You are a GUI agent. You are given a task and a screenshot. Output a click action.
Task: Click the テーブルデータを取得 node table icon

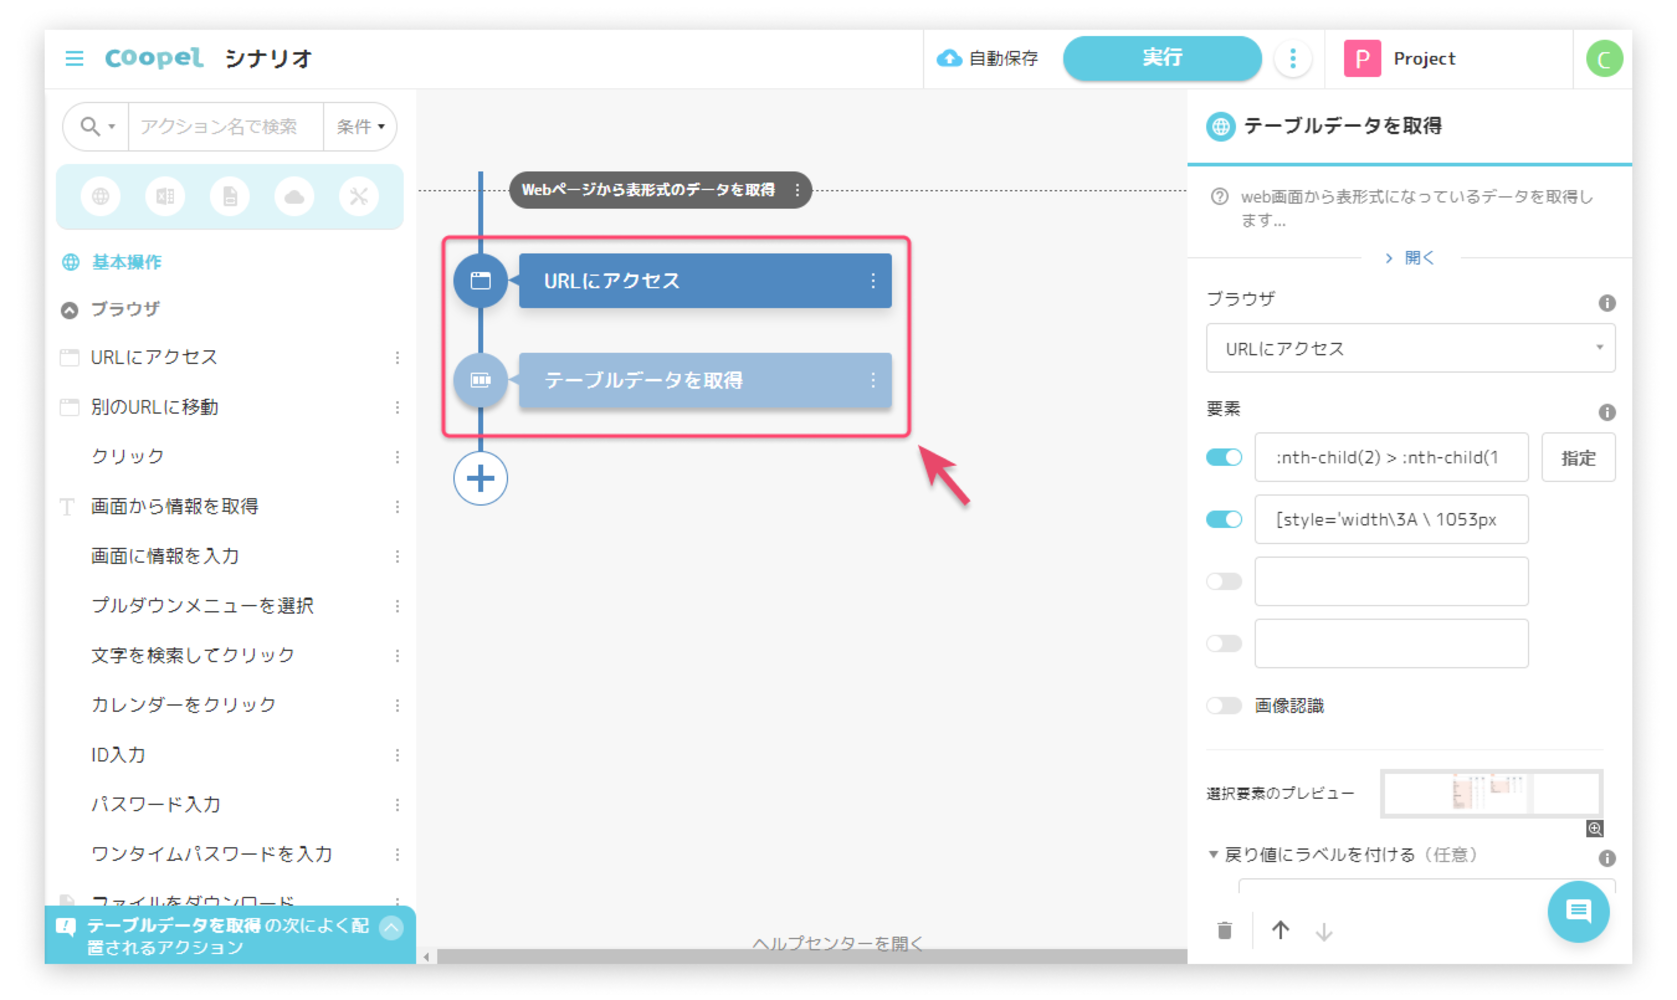click(481, 380)
